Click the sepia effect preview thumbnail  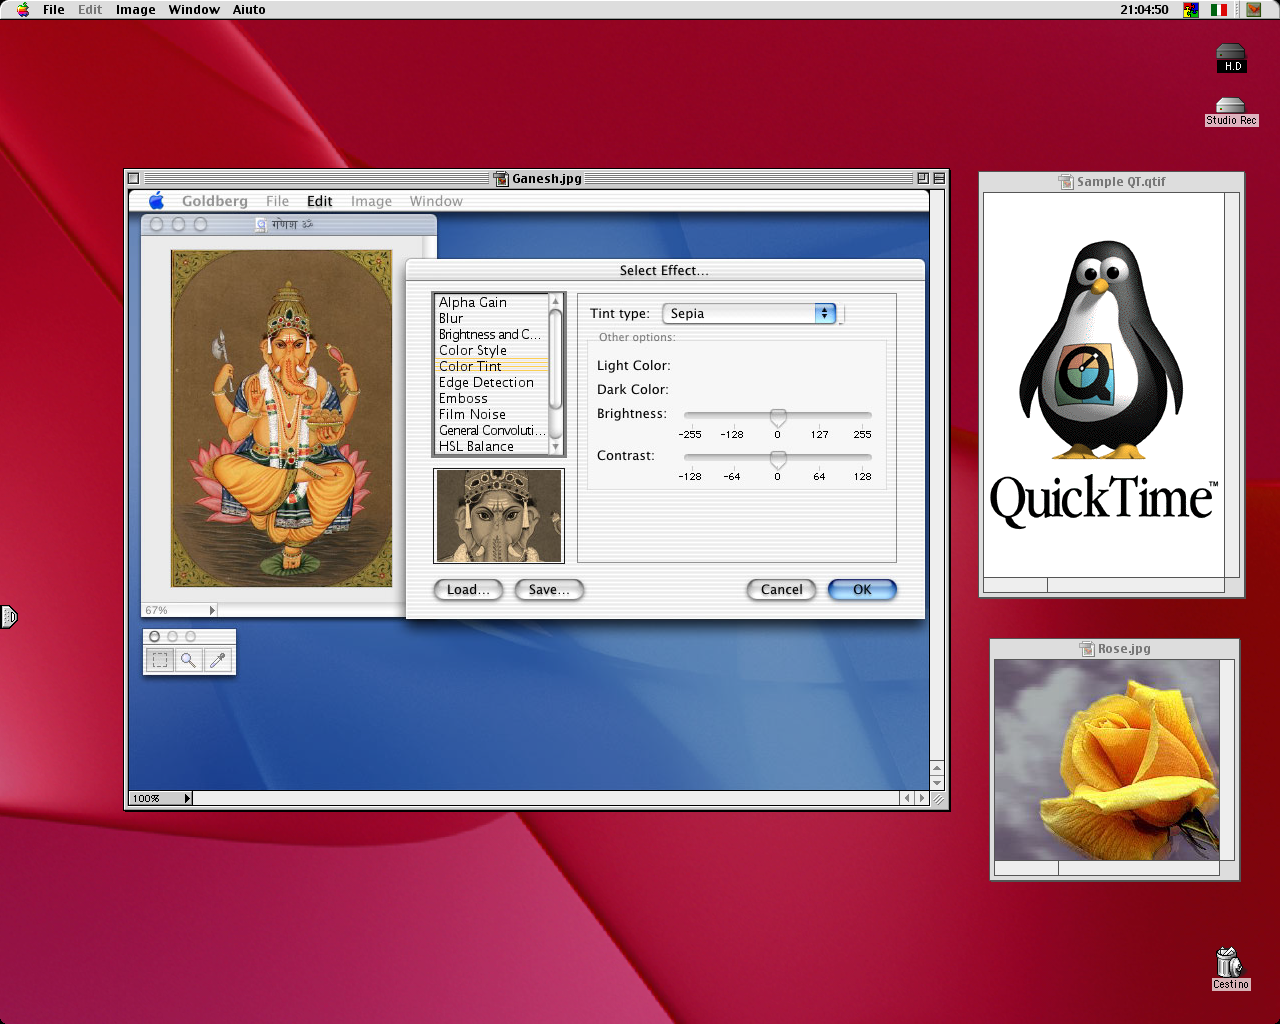[x=499, y=516]
